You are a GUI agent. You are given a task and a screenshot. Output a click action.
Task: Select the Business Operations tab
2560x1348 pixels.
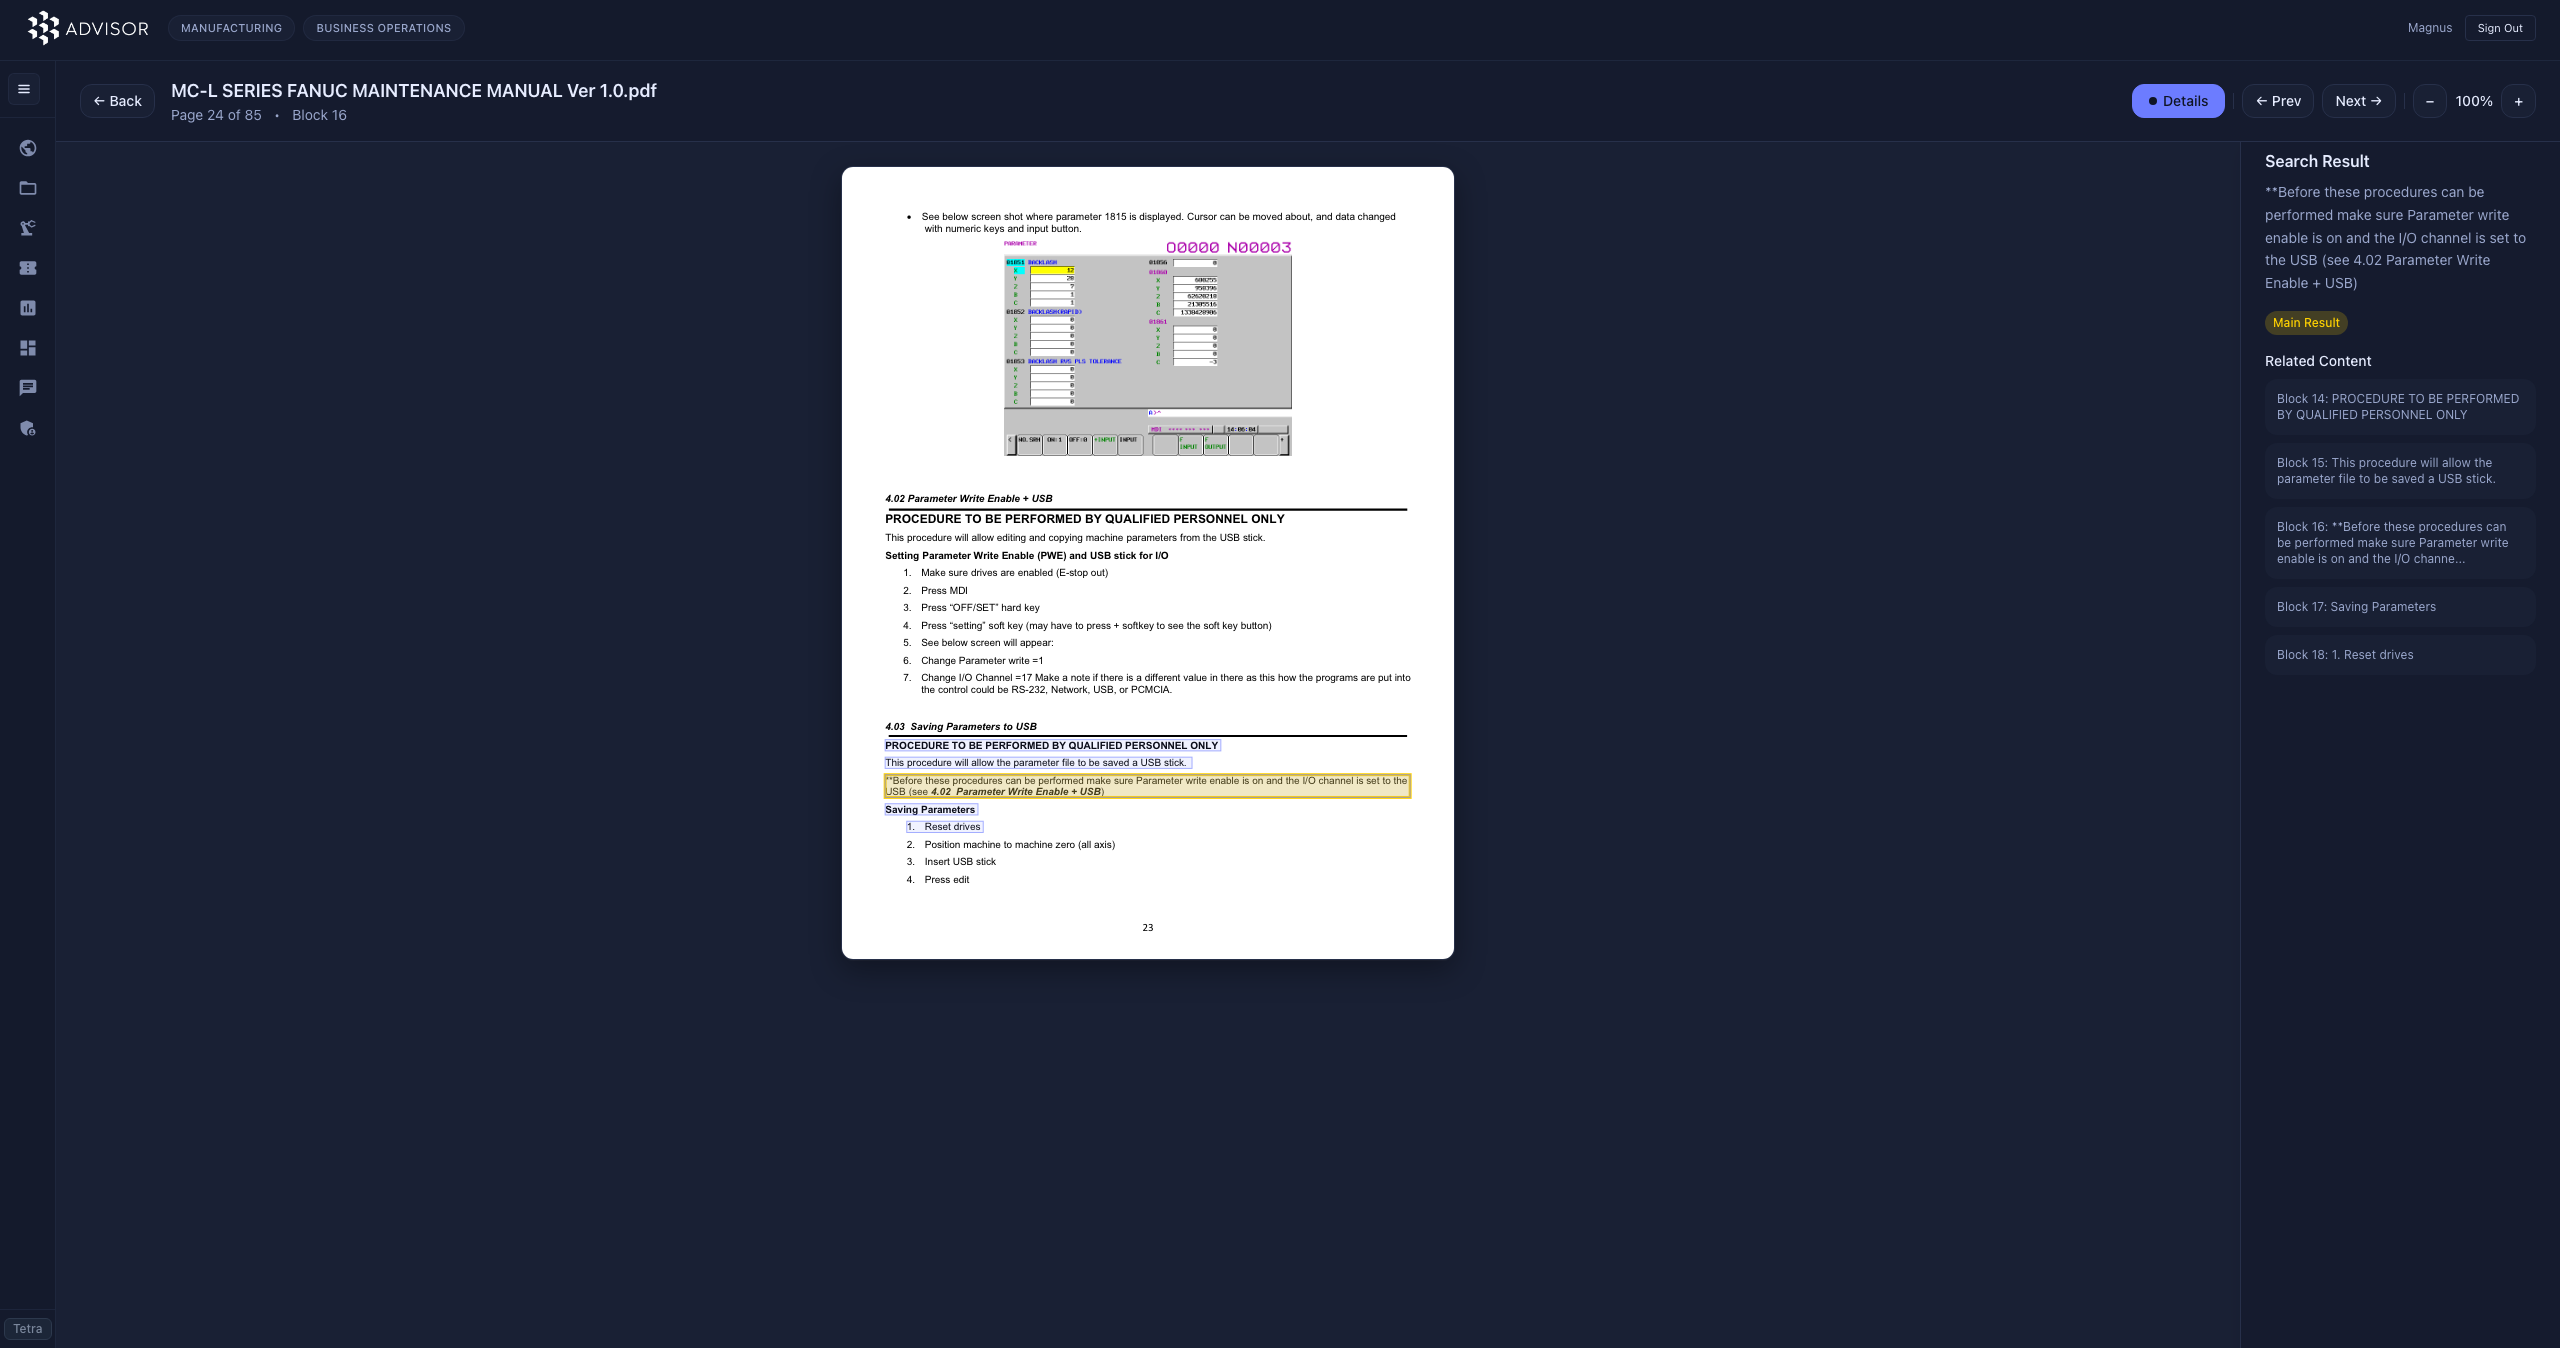click(383, 28)
